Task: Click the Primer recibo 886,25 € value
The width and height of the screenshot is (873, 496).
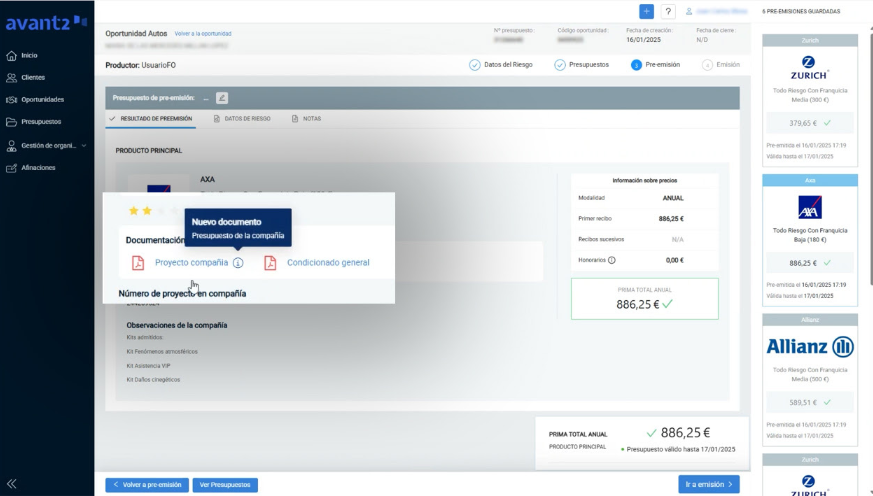Action: [x=671, y=219]
